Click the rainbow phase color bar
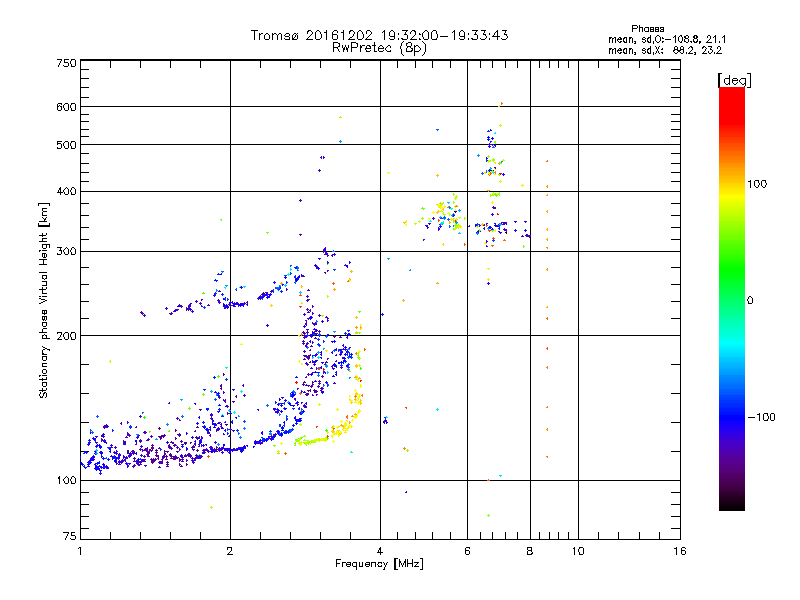This screenshot has height=600, width=800. [x=732, y=298]
